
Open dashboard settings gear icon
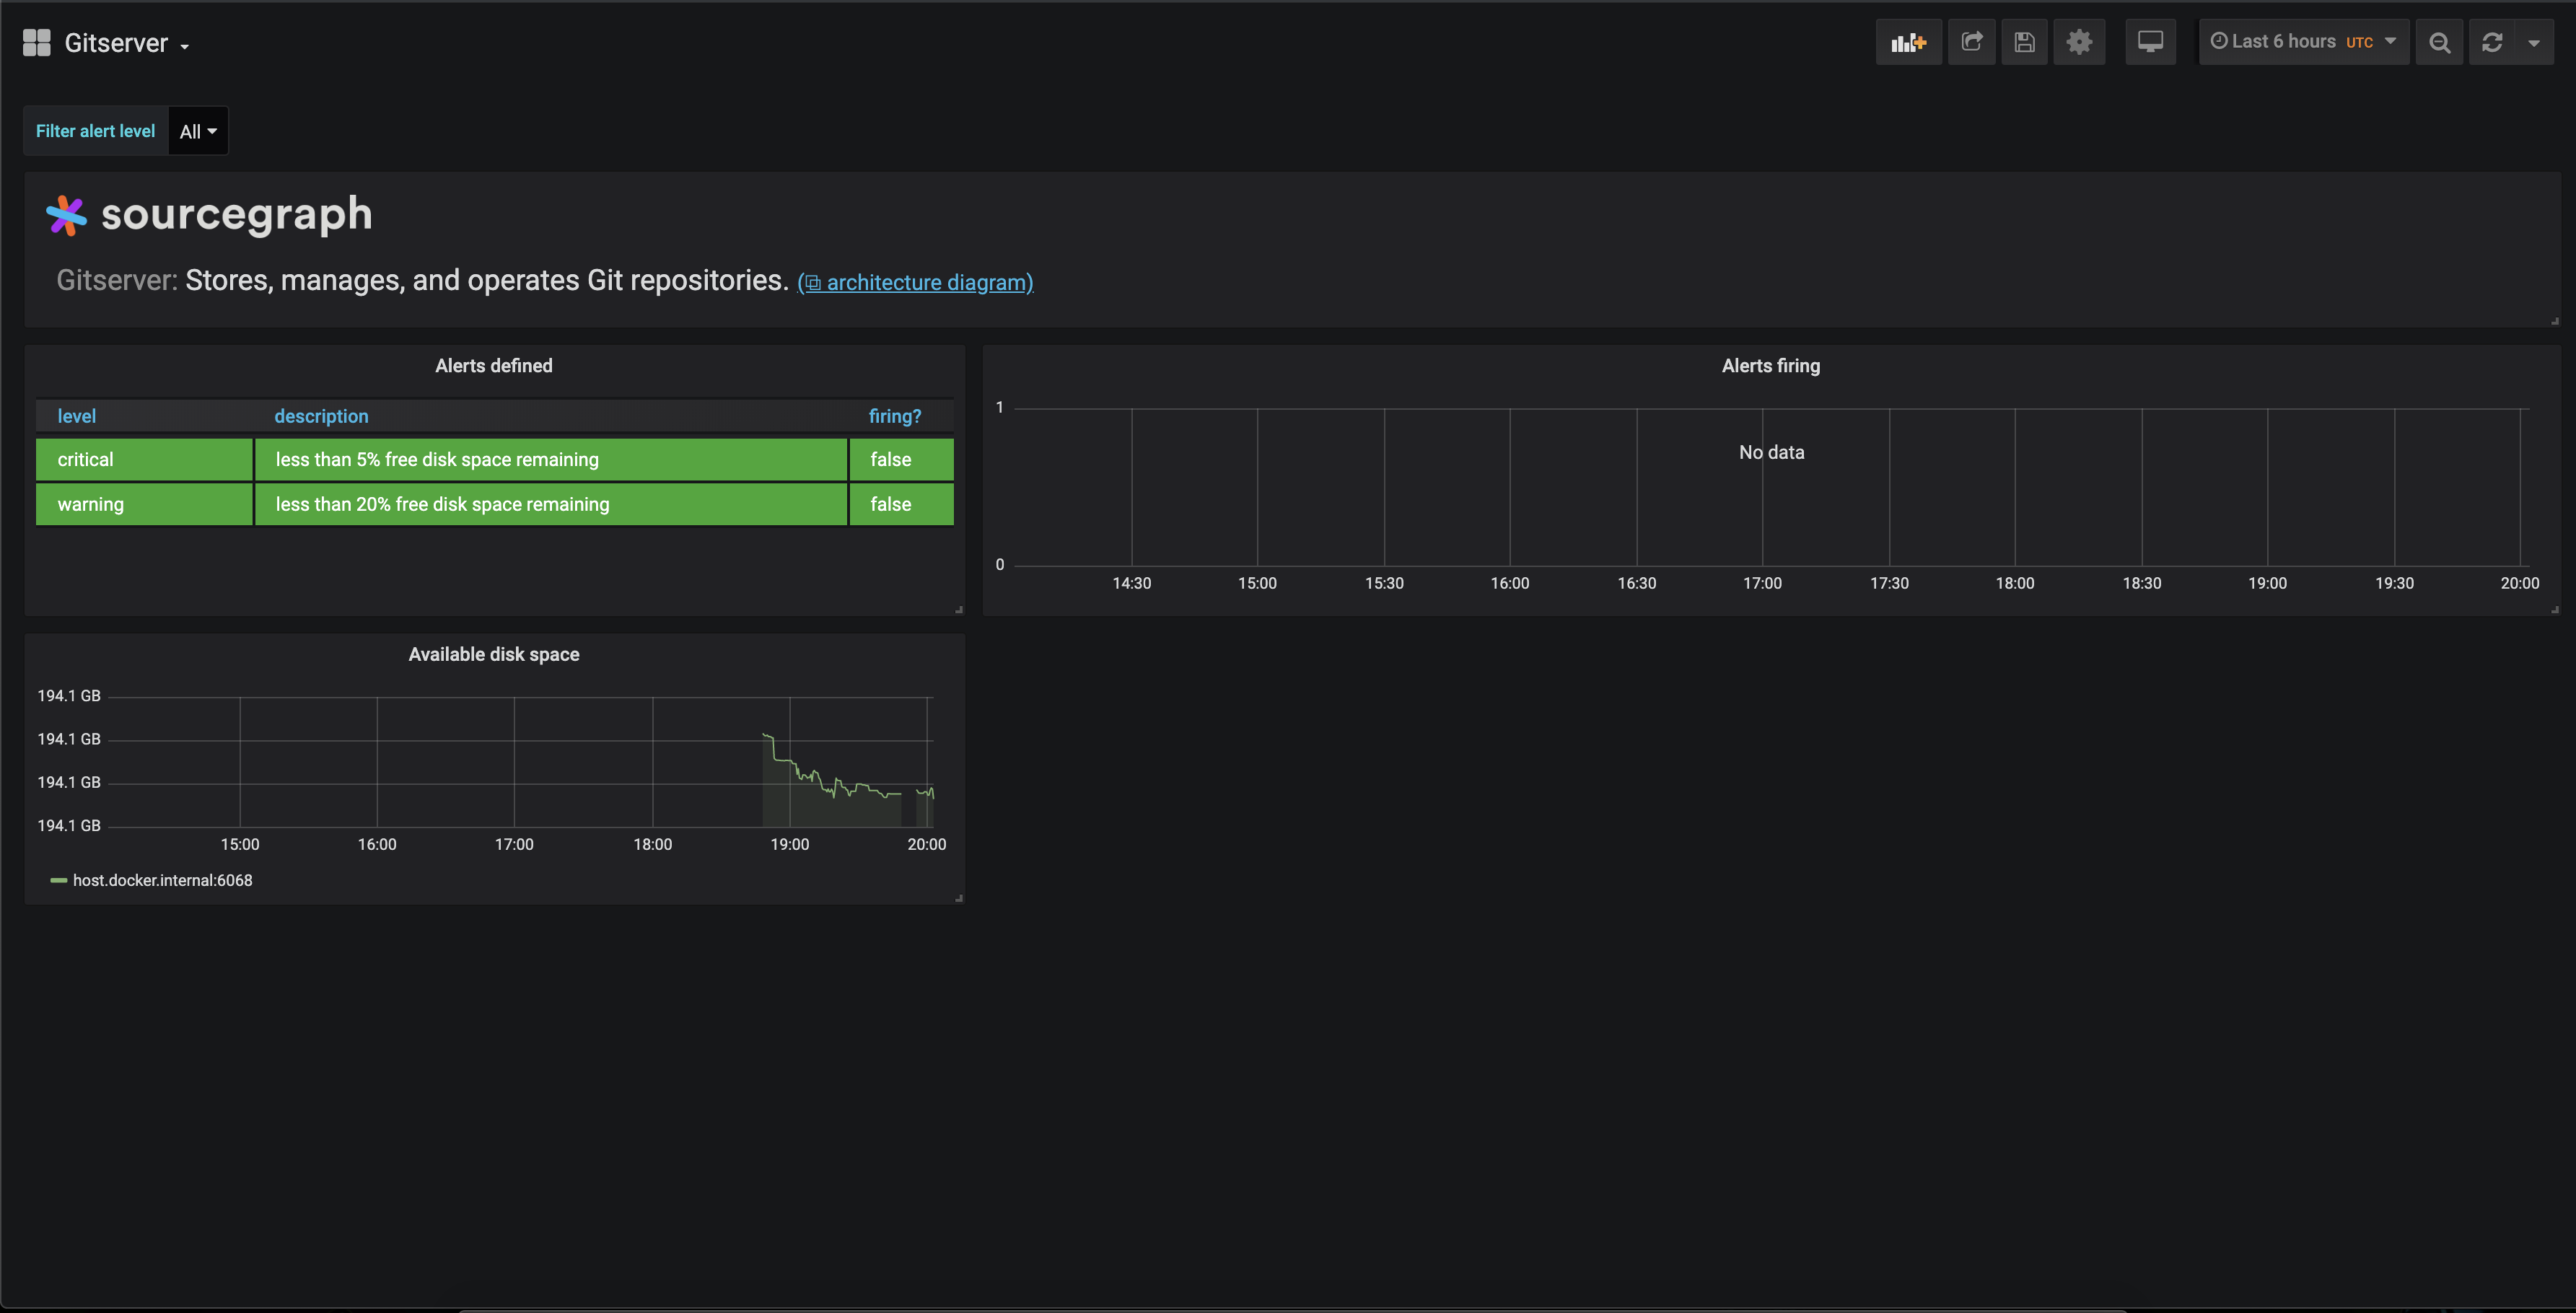point(2079,42)
